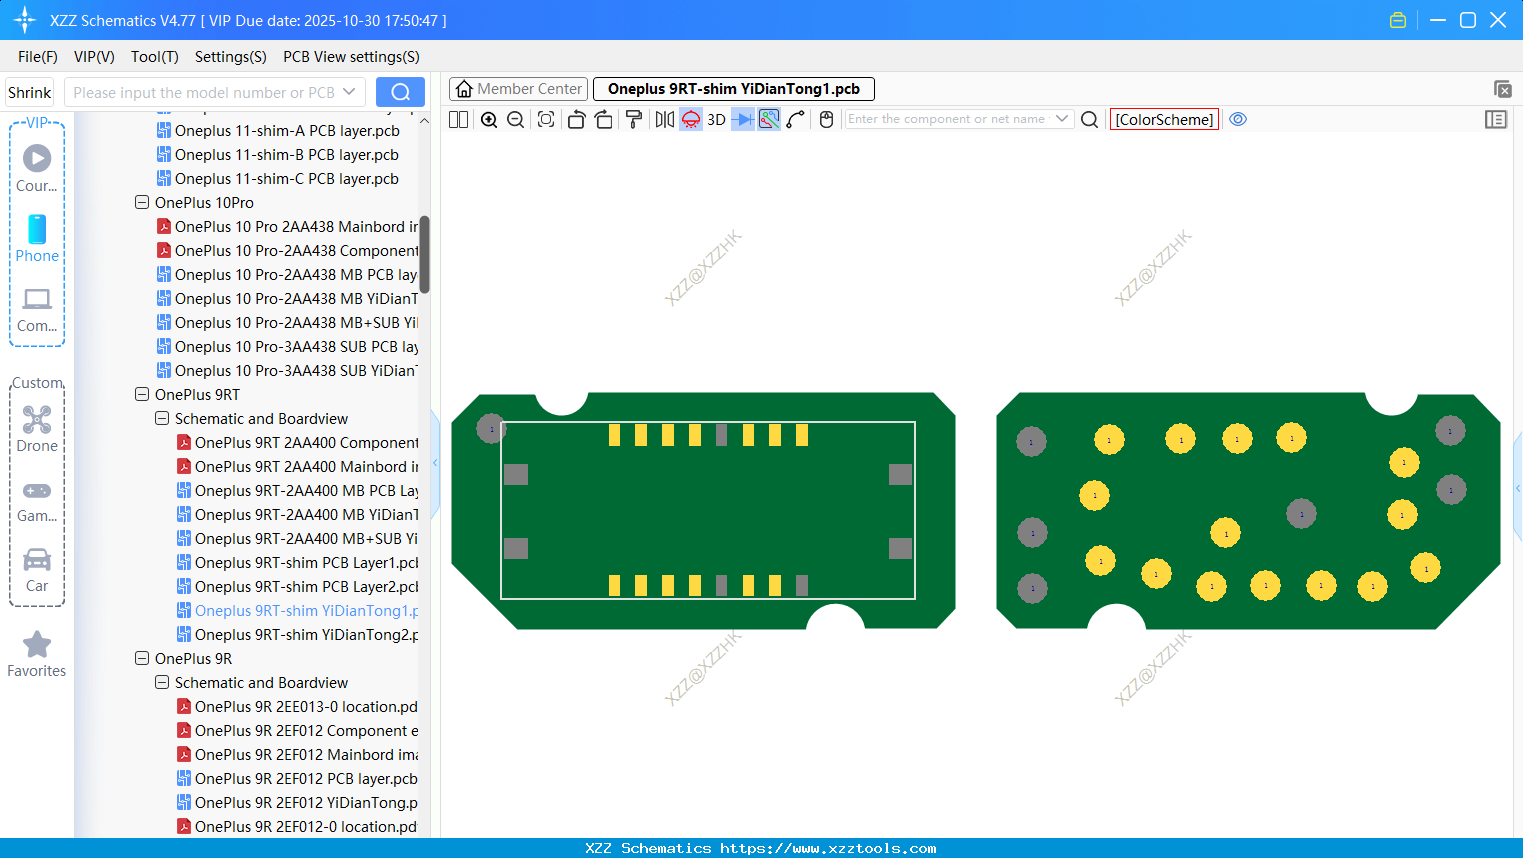Viewport: 1523px width, 858px height.
Task: Select the paint roller highlight tool
Action: (x=634, y=119)
